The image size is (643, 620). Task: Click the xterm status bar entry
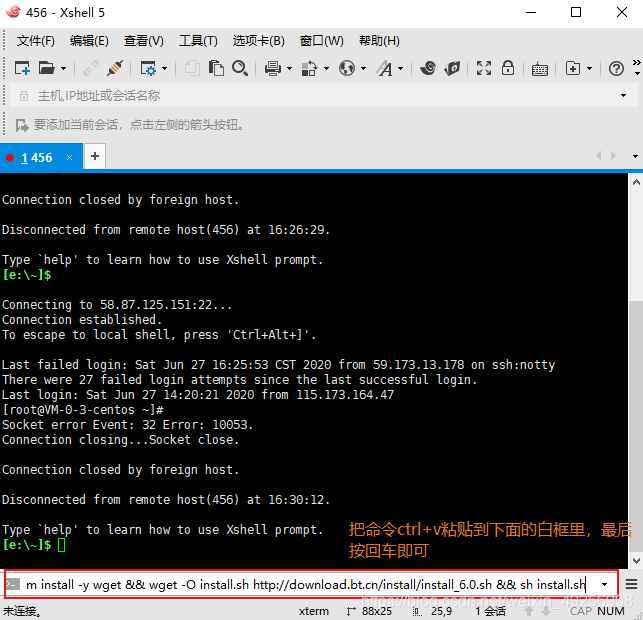(x=314, y=611)
